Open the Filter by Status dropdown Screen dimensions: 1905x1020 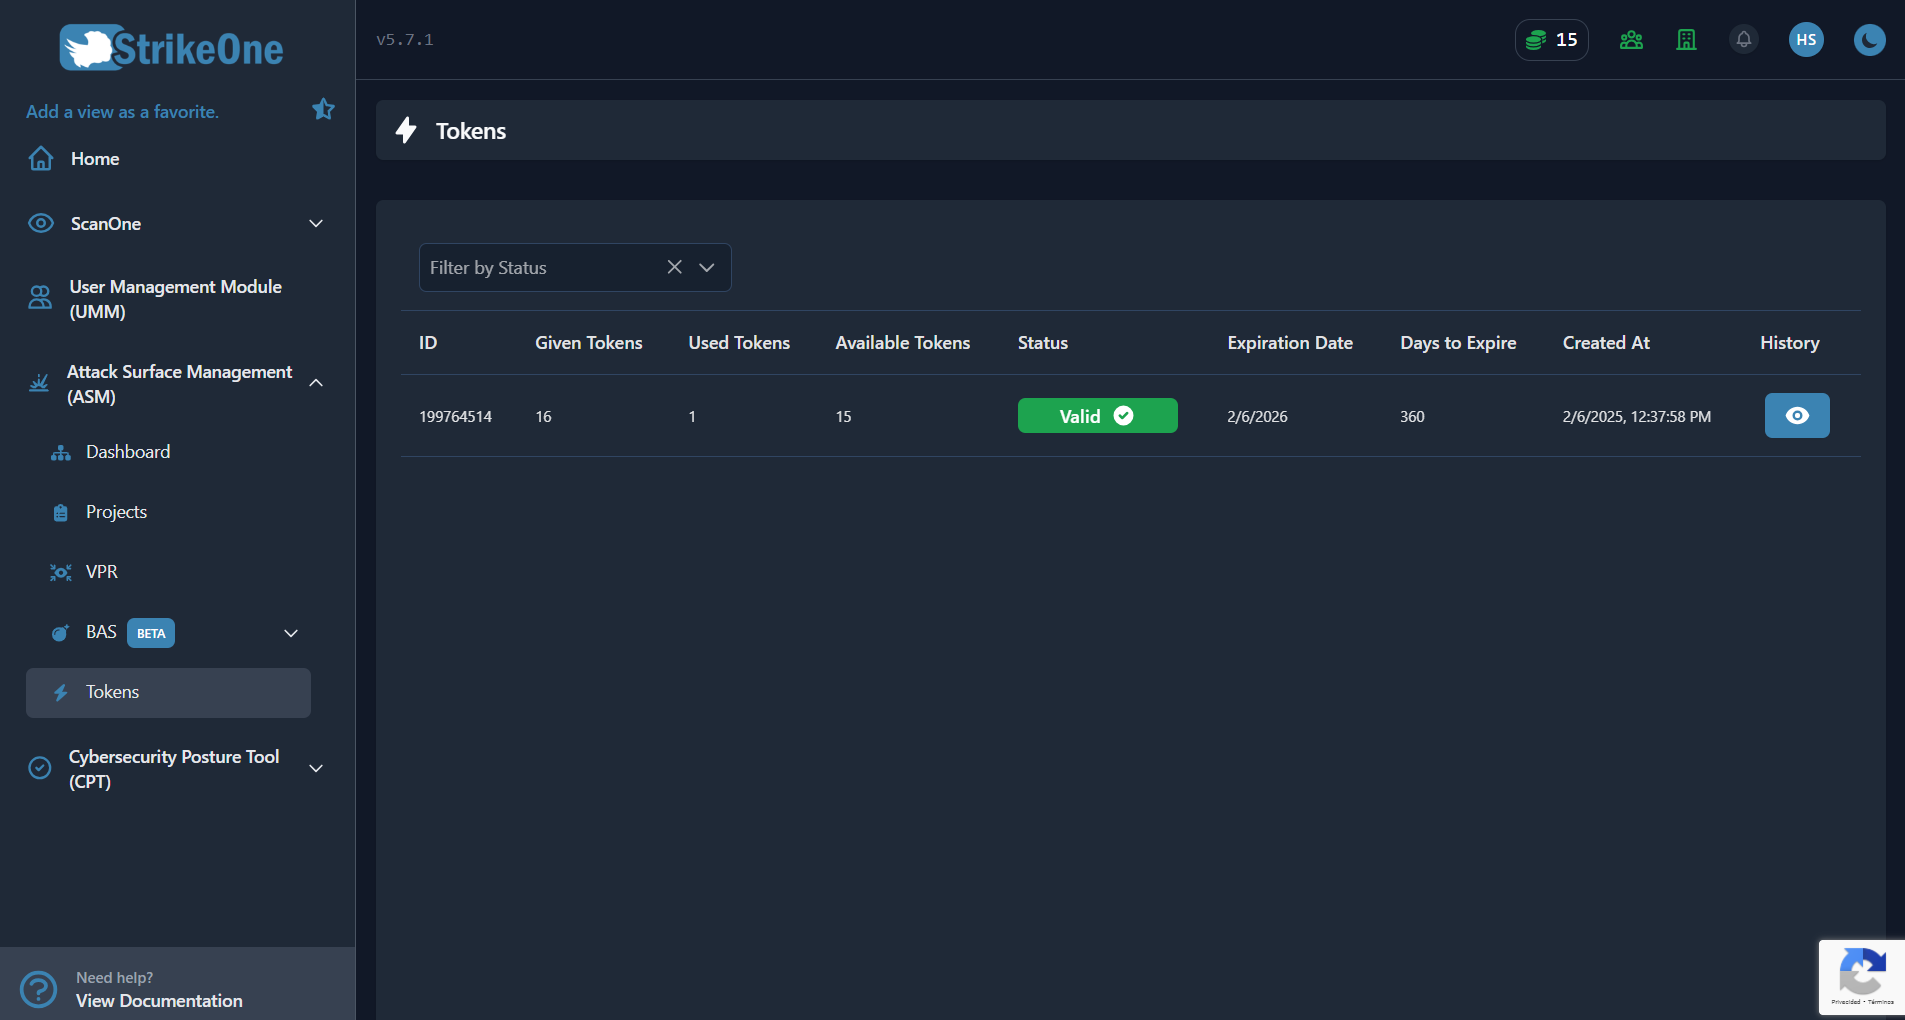pyautogui.click(x=707, y=267)
